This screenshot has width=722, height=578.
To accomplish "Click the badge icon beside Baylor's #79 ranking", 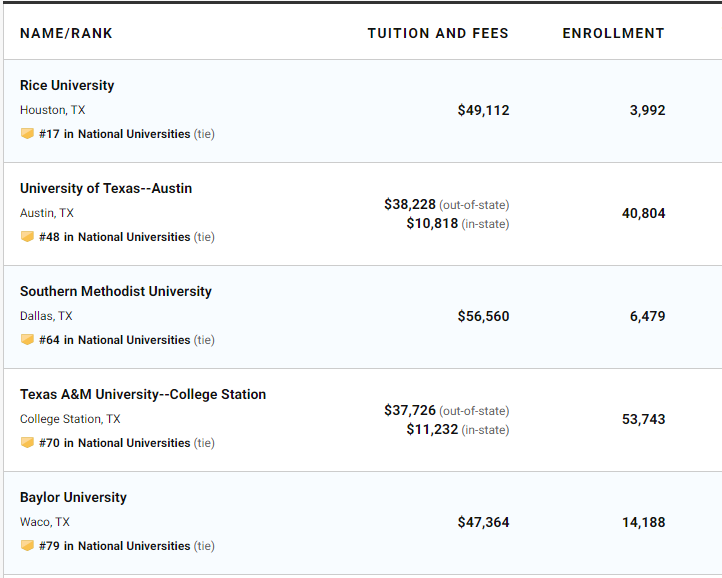I will tap(27, 545).
